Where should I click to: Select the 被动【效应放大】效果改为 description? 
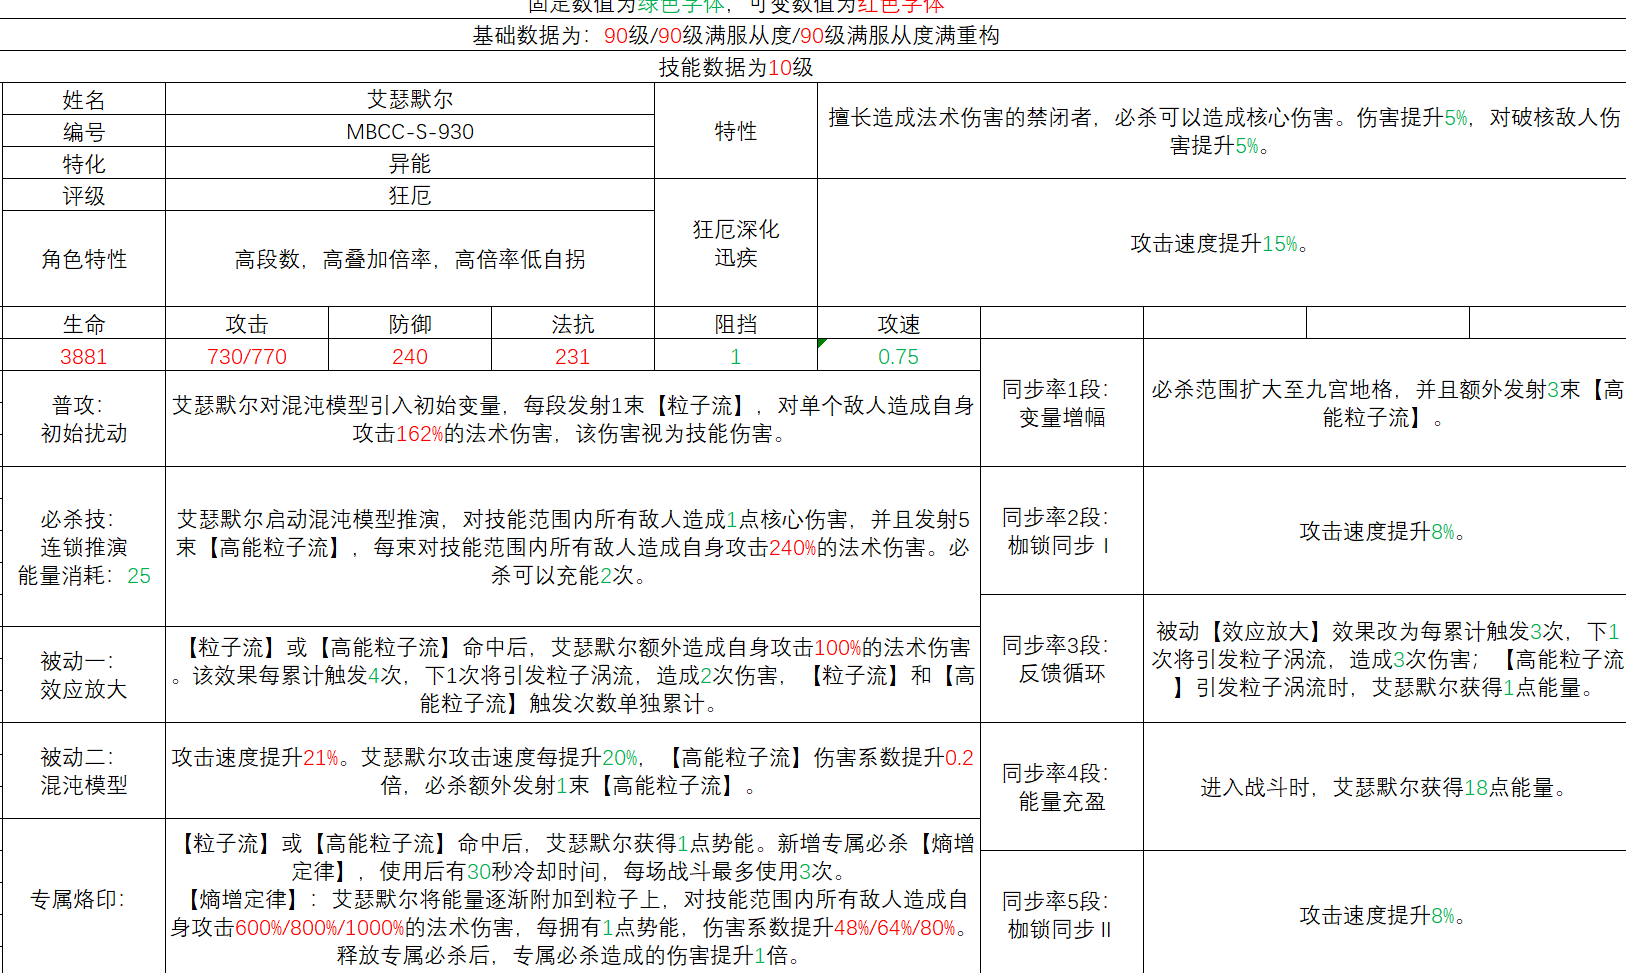coord(1385,659)
